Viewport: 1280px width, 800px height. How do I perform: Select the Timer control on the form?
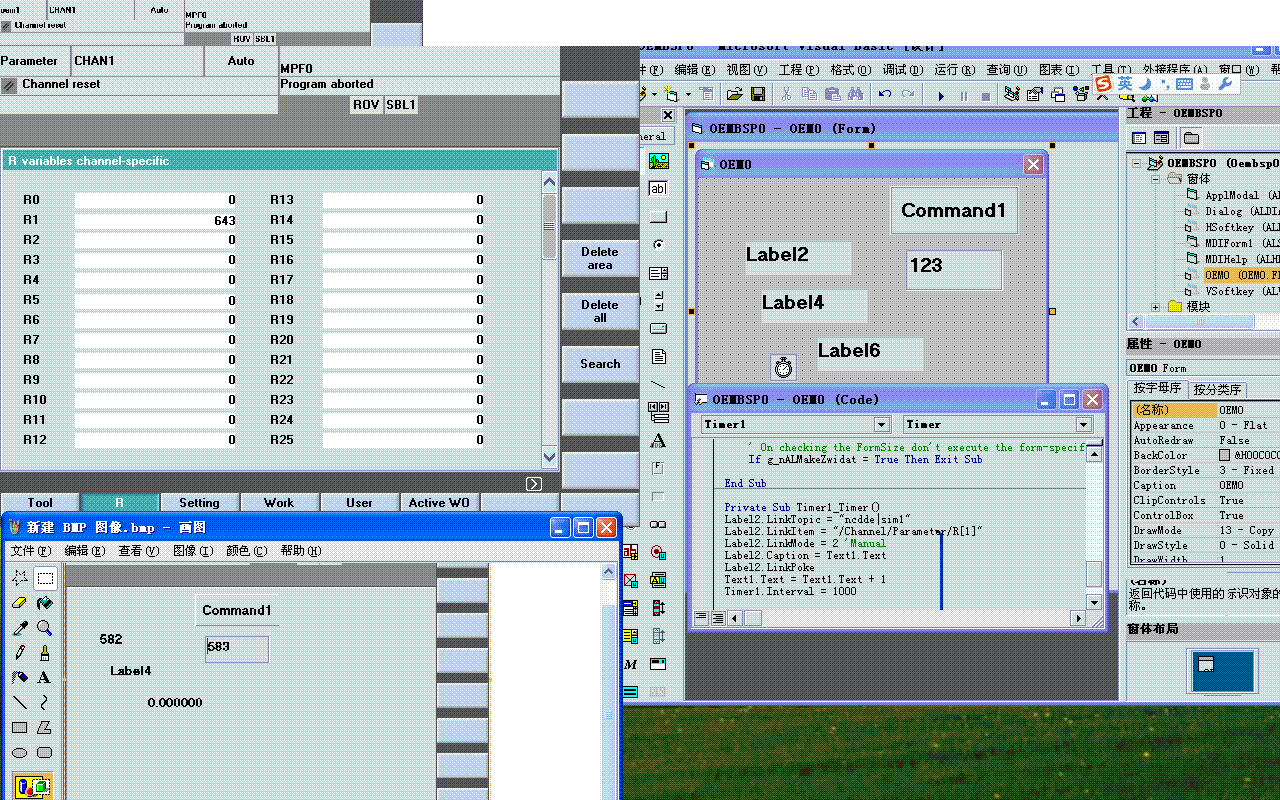[x=784, y=367]
